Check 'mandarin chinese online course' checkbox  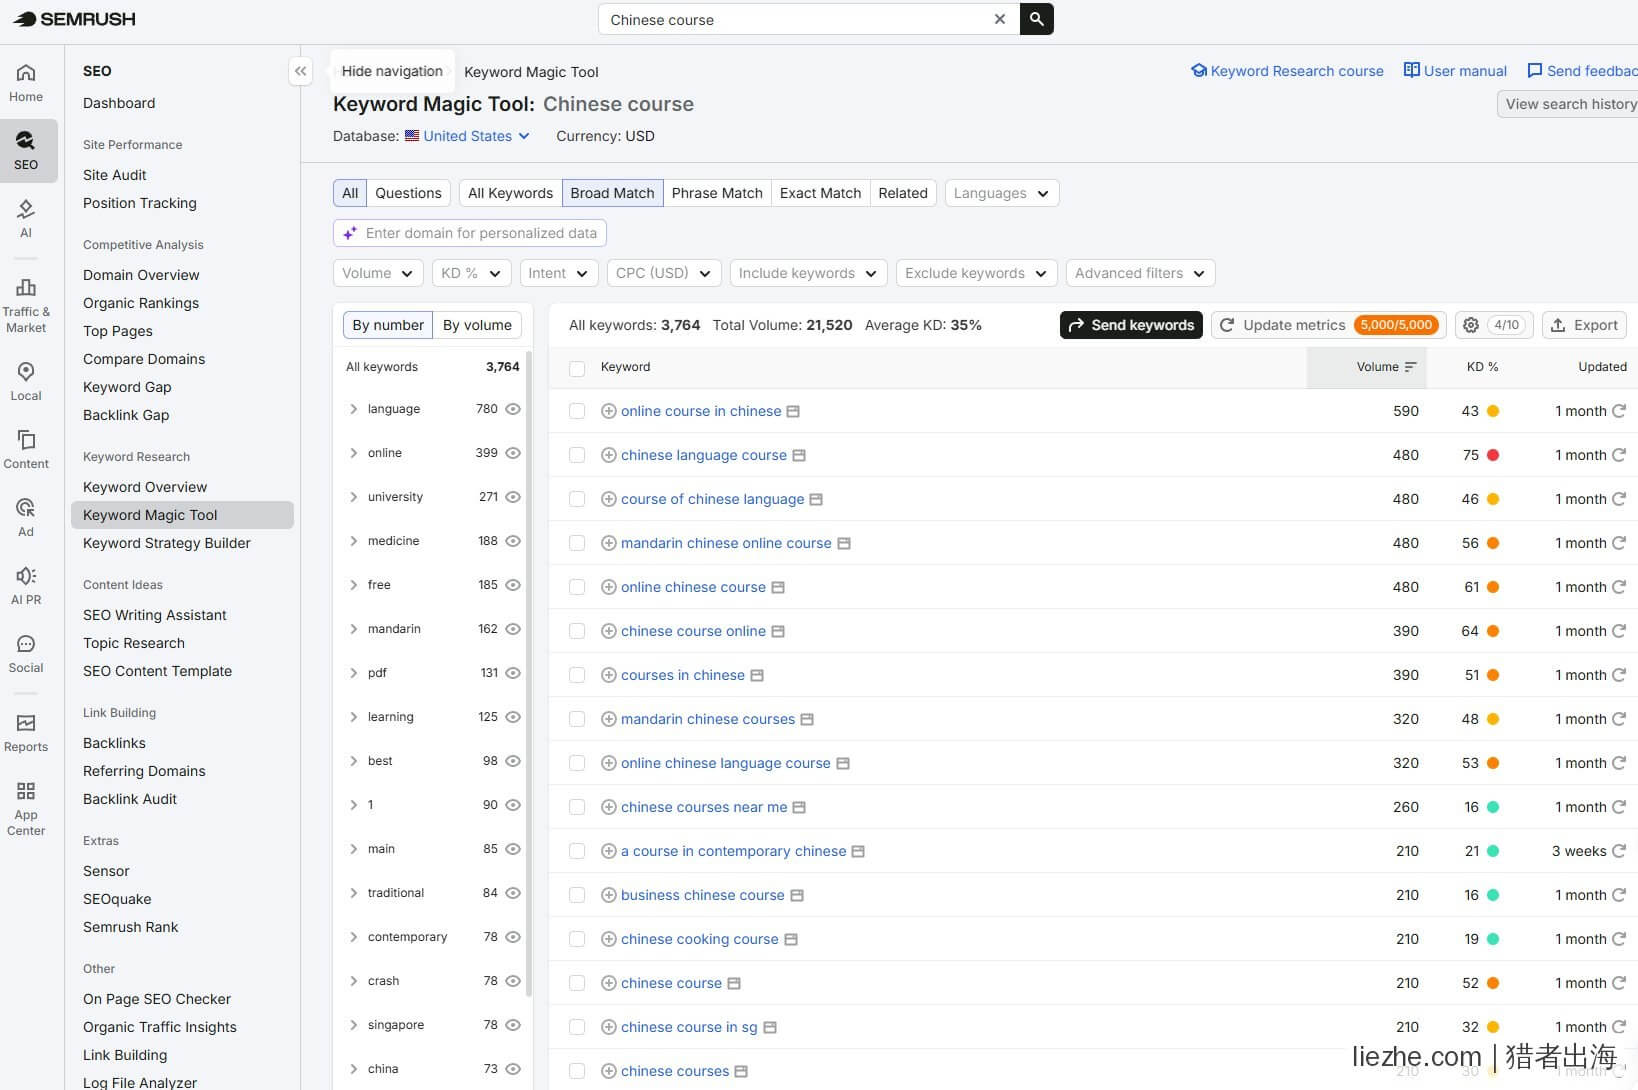tap(577, 543)
